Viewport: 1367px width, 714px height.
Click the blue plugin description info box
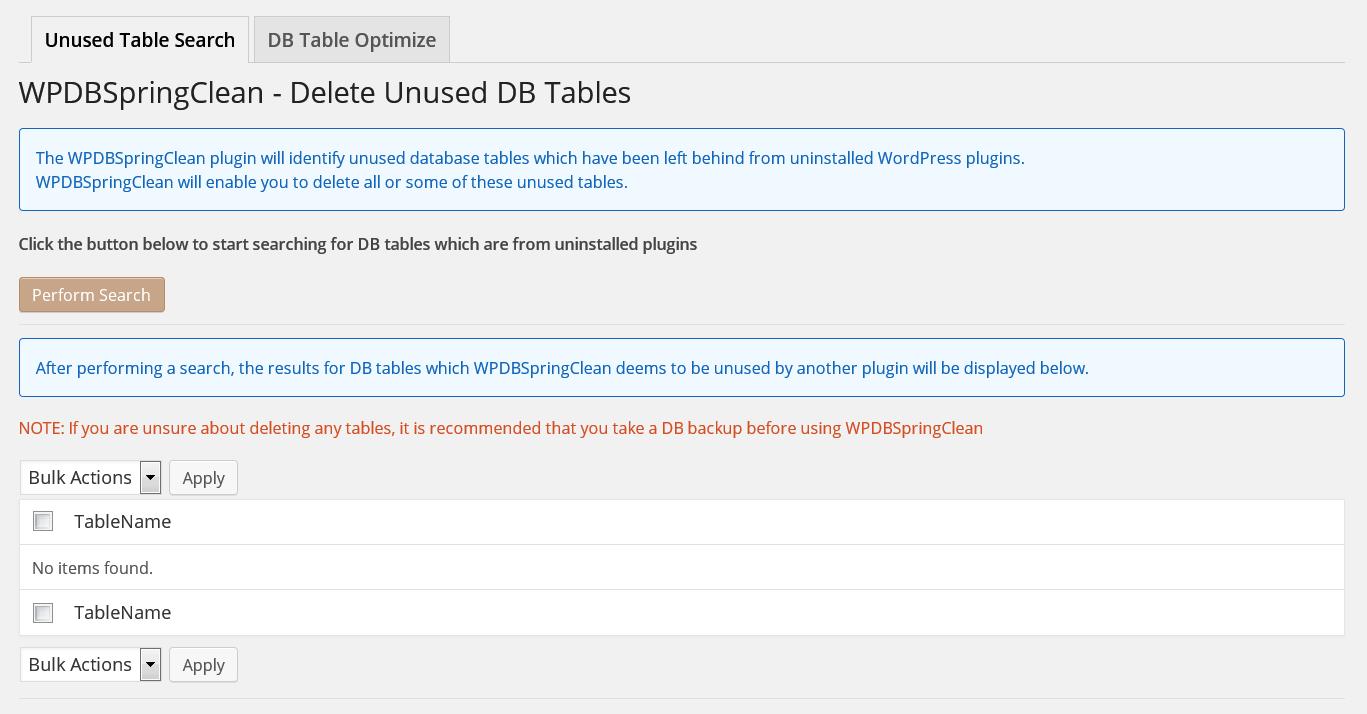(682, 169)
